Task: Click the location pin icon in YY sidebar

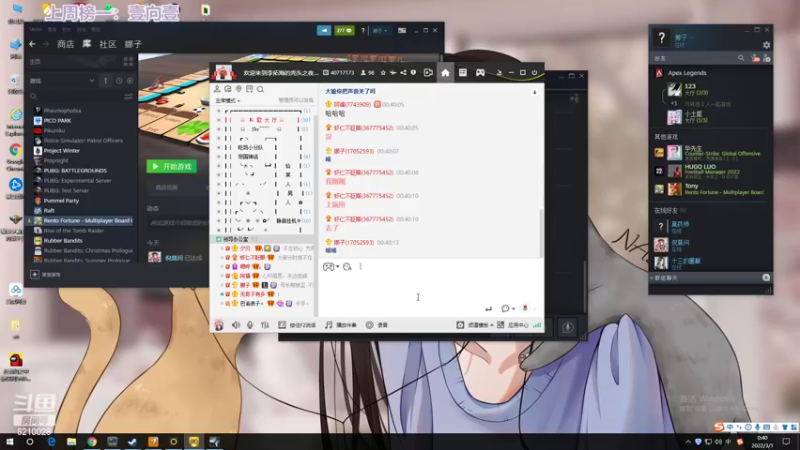Action: pos(239,89)
